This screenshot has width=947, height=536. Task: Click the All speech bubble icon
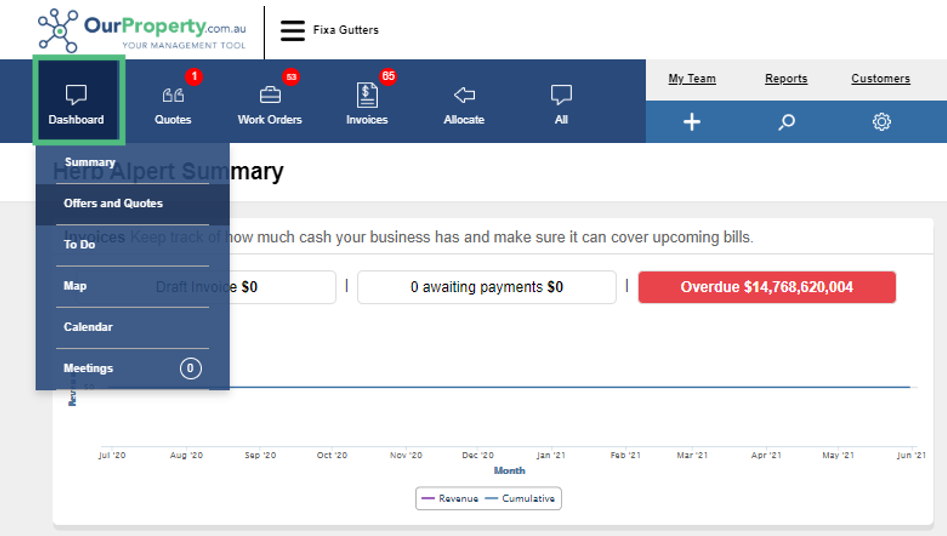click(x=561, y=95)
